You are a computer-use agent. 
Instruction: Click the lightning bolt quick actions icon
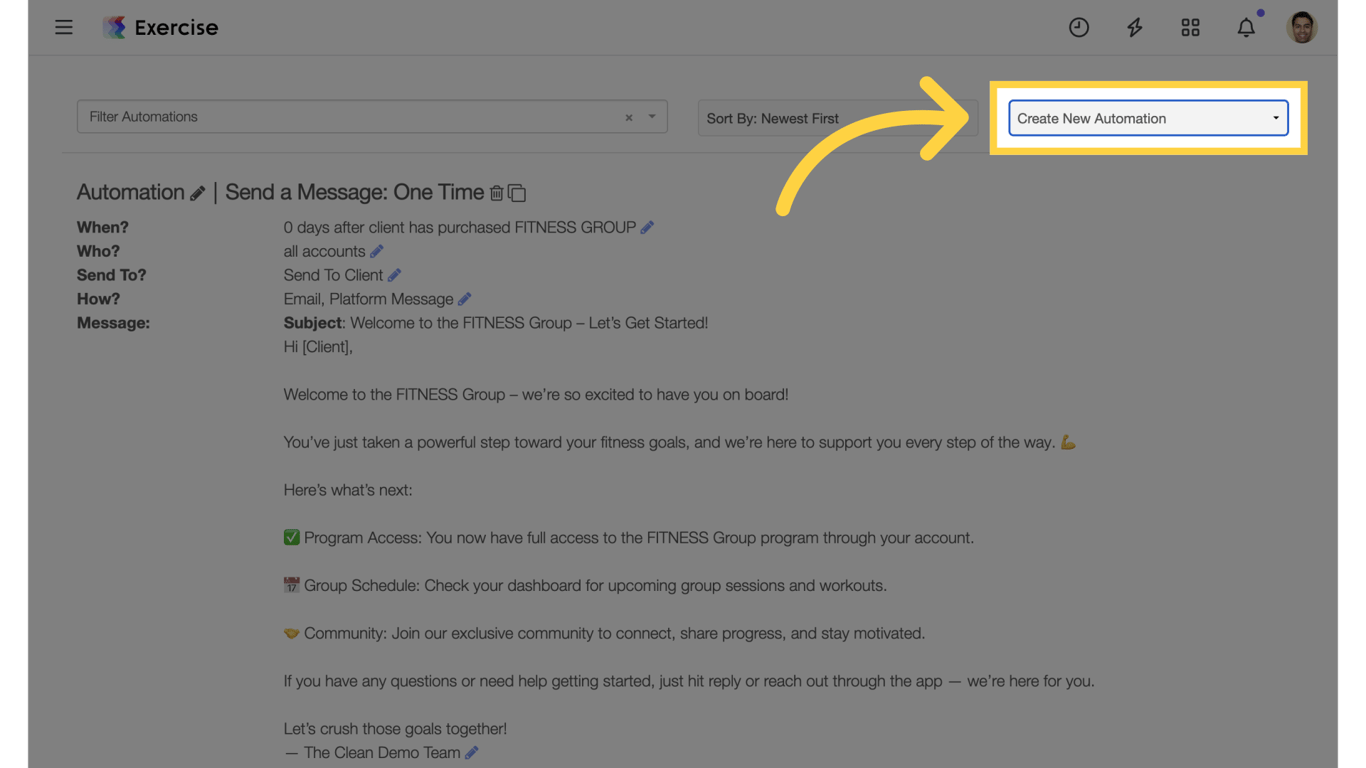1135,27
